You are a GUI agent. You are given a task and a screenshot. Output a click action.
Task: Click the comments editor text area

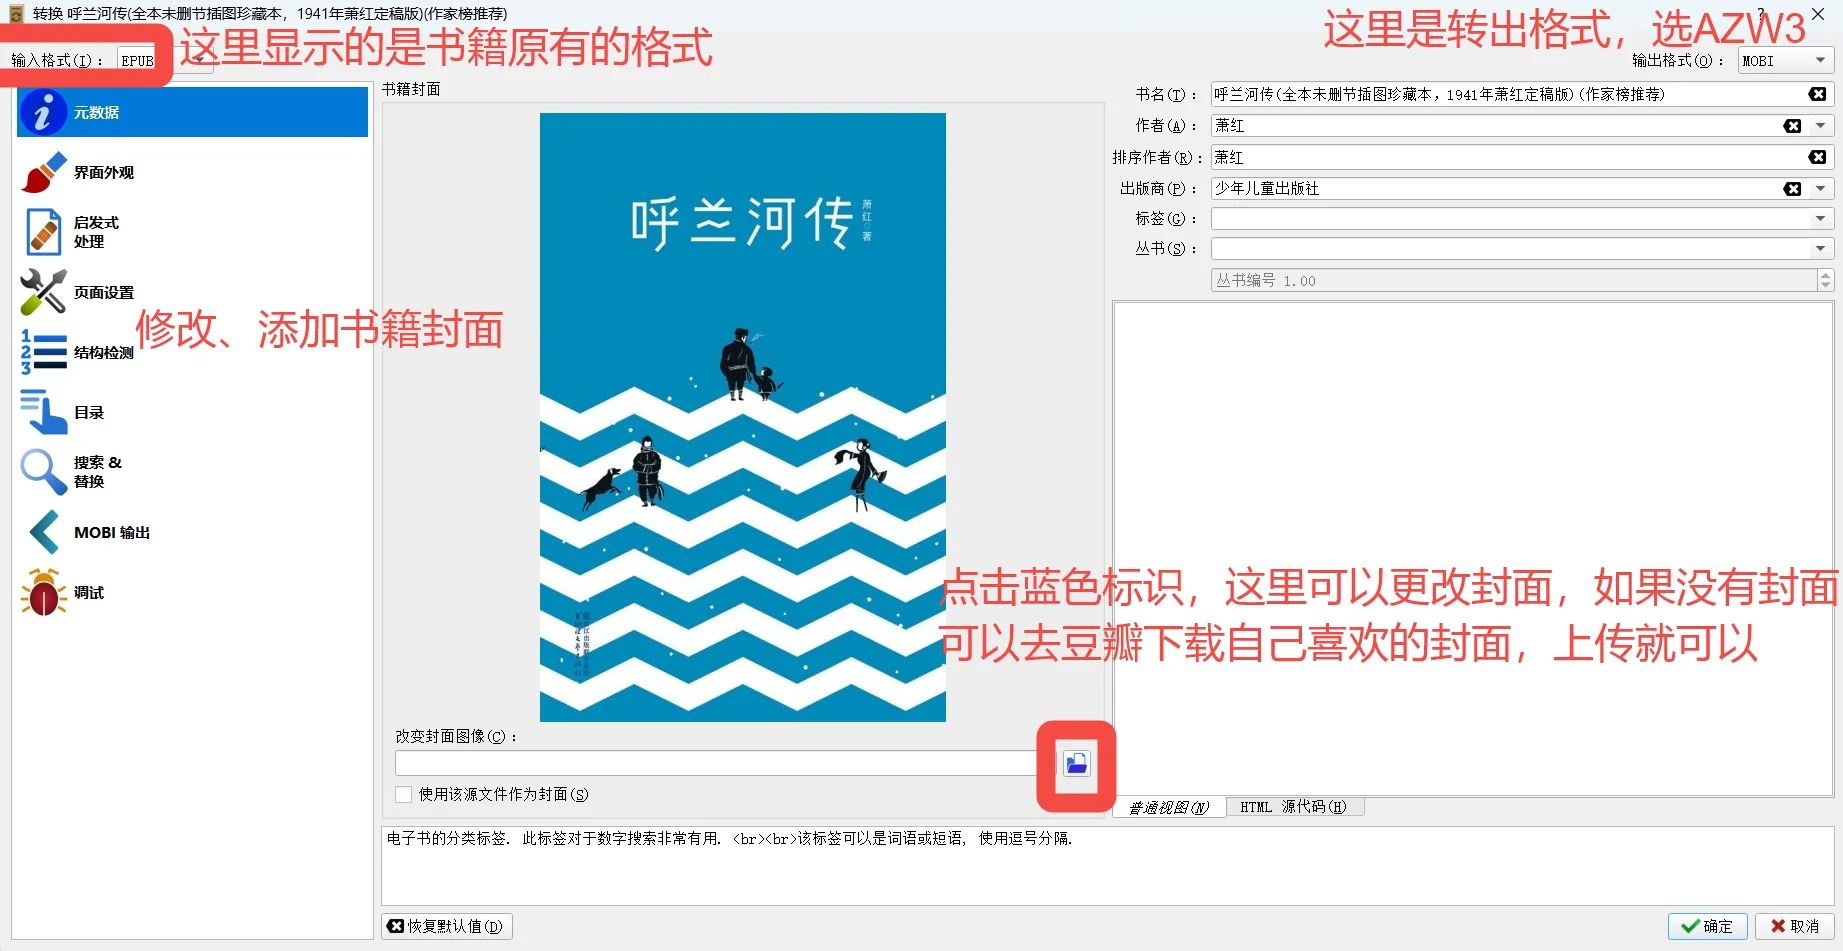(1473, 549)
